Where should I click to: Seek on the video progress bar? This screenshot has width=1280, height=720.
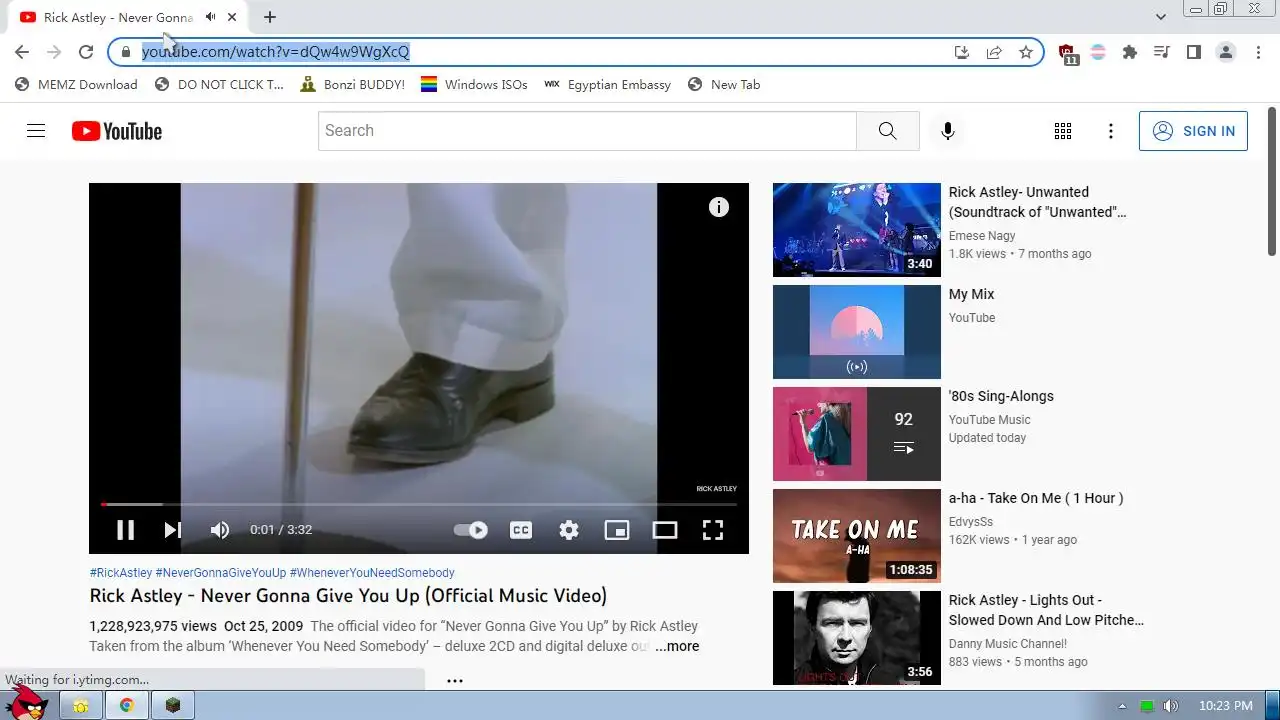[419, 504]
